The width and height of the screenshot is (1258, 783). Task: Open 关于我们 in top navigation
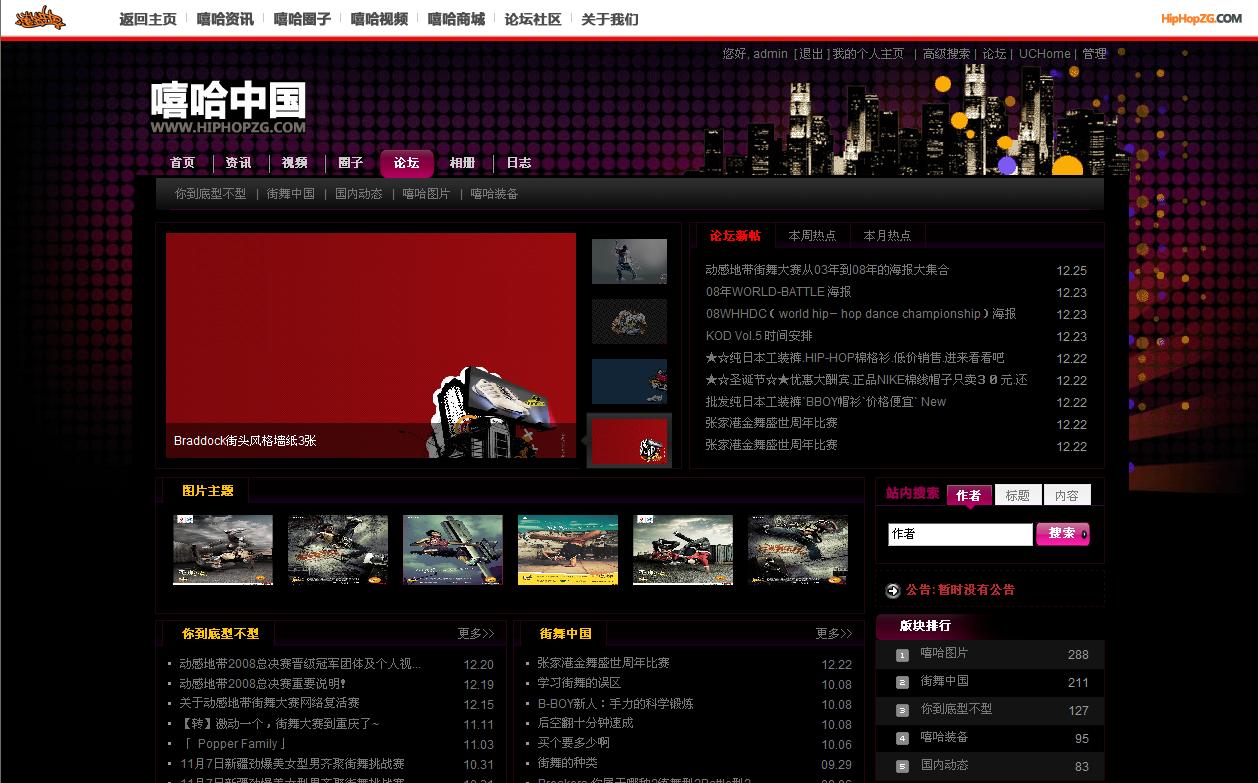(x=610, y=19)
